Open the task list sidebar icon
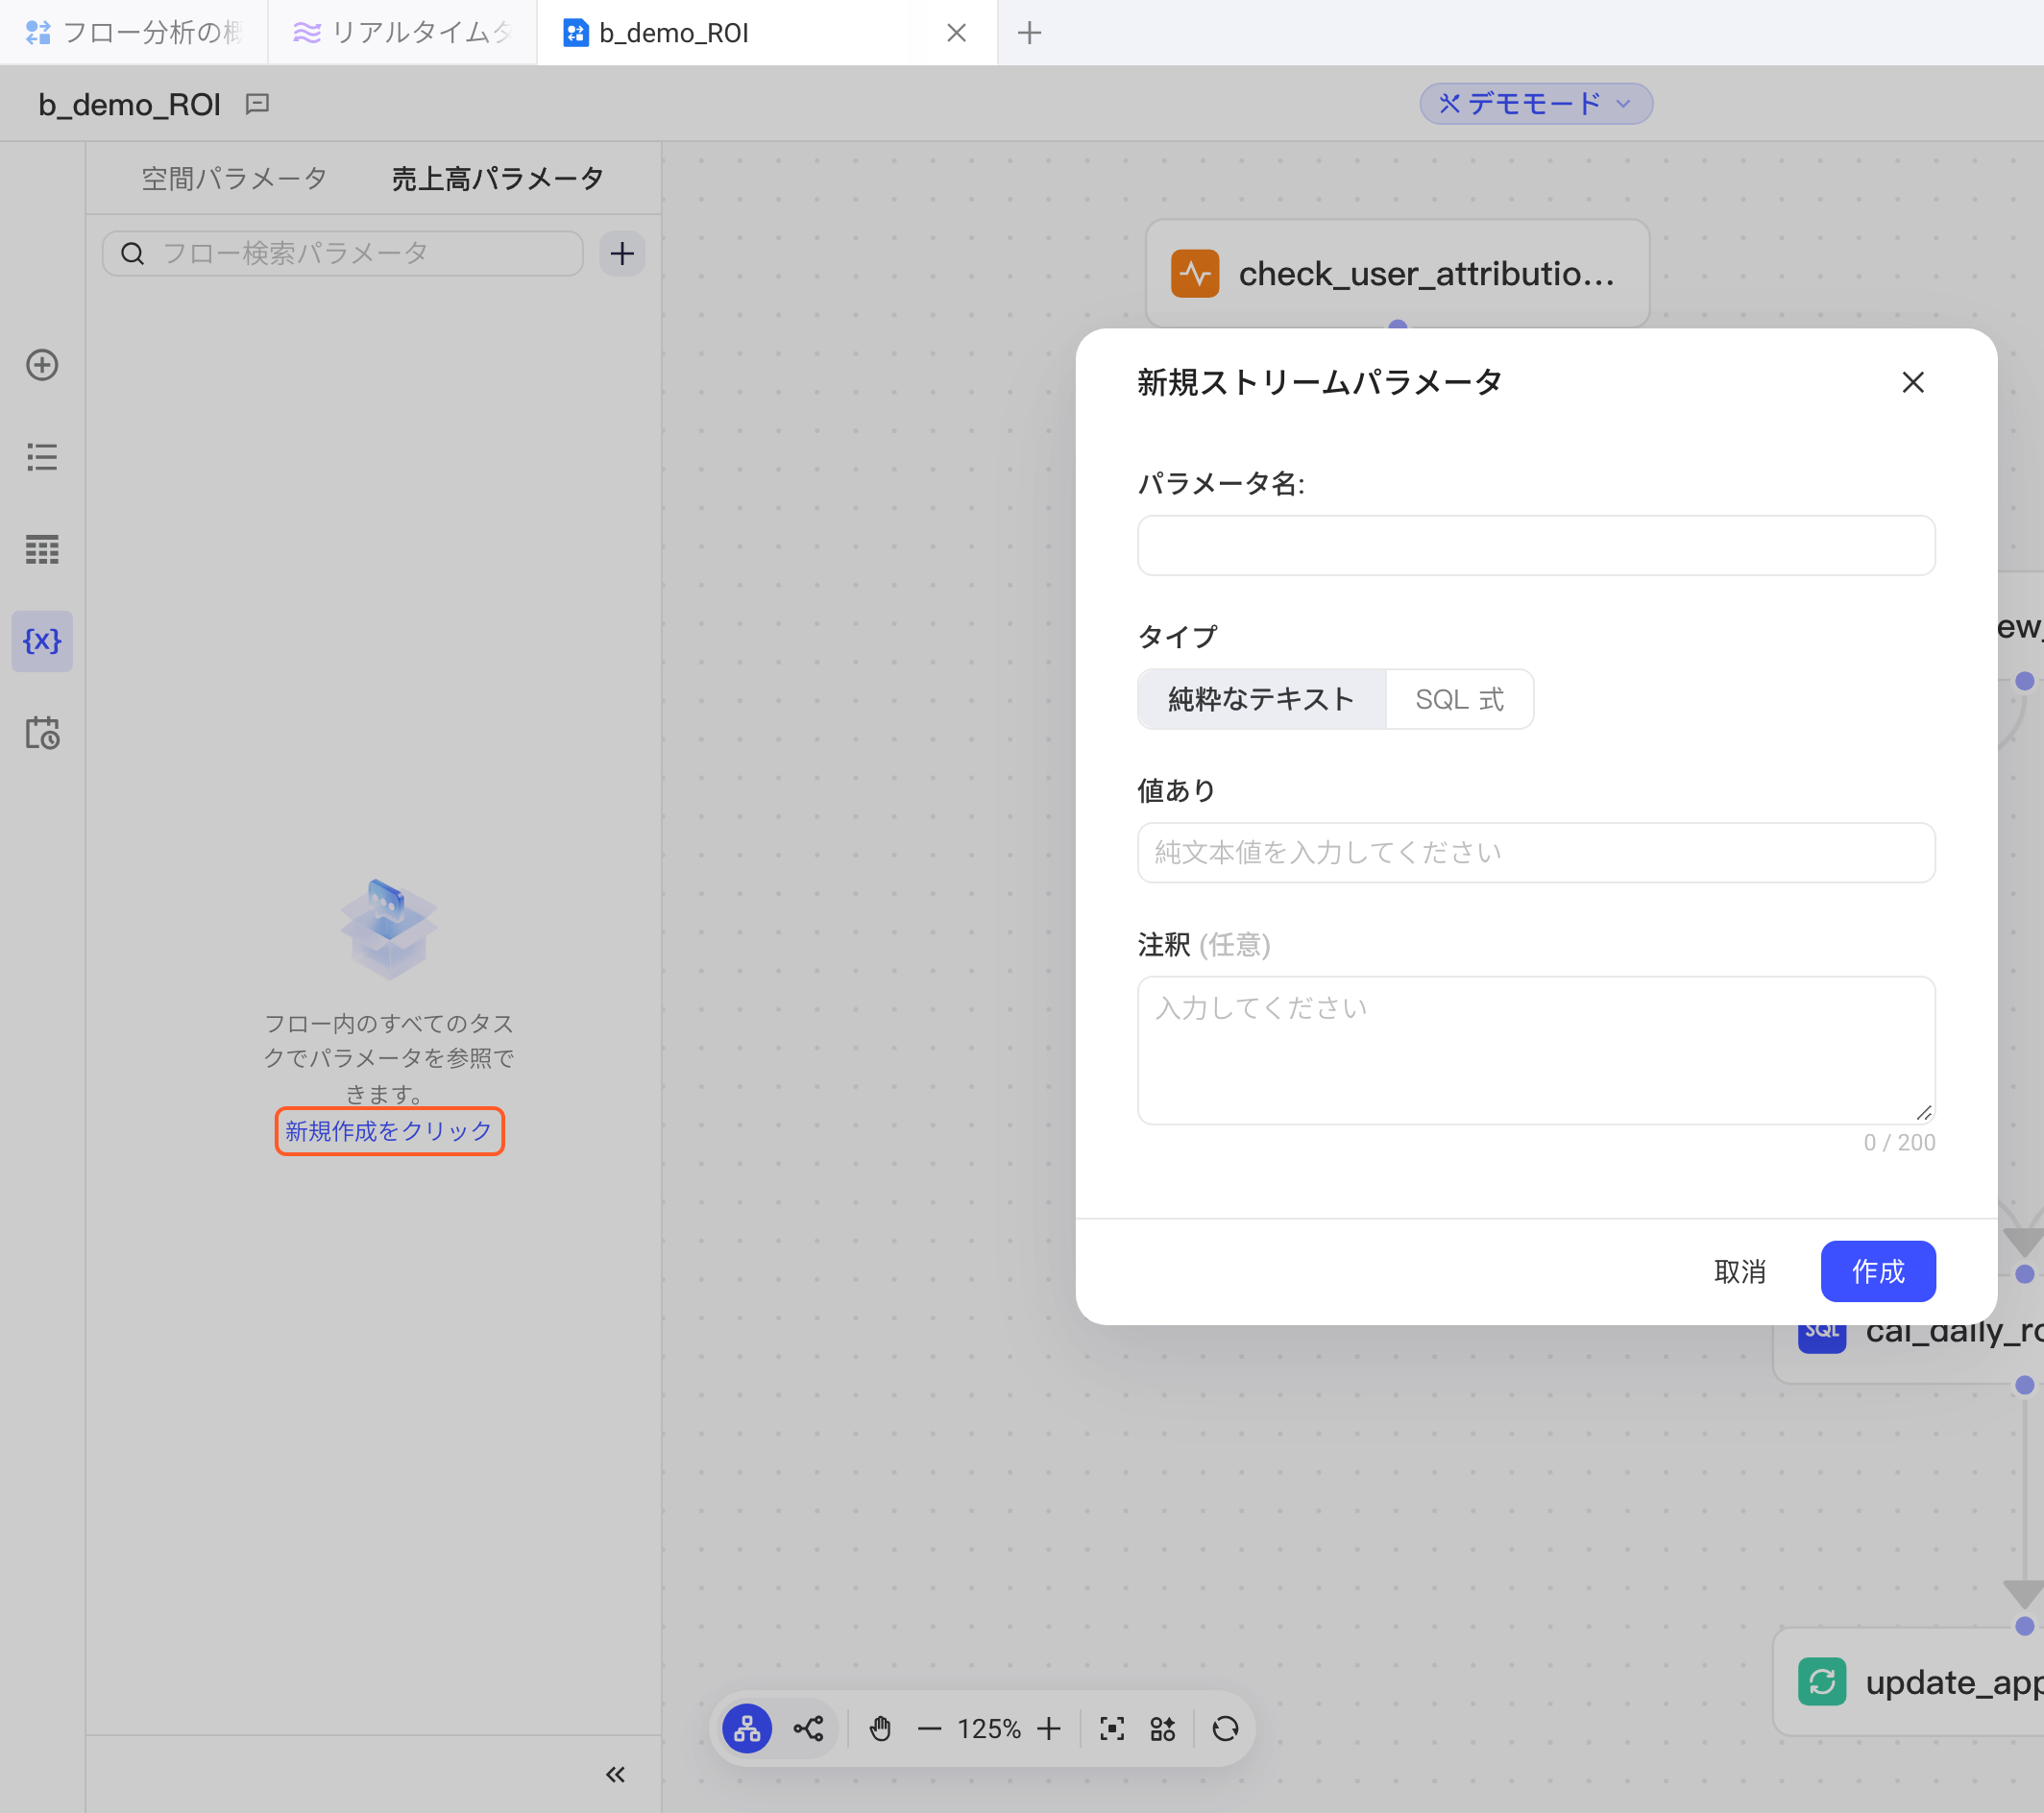 42,457
